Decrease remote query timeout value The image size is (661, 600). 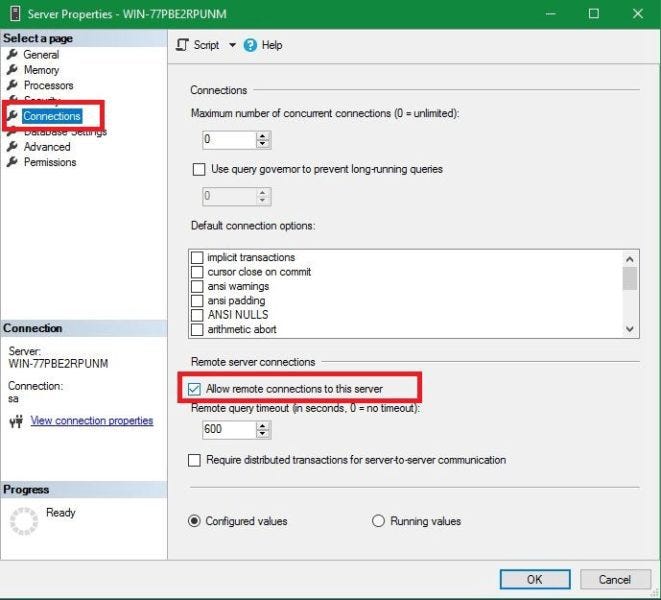tap(263, 433)
